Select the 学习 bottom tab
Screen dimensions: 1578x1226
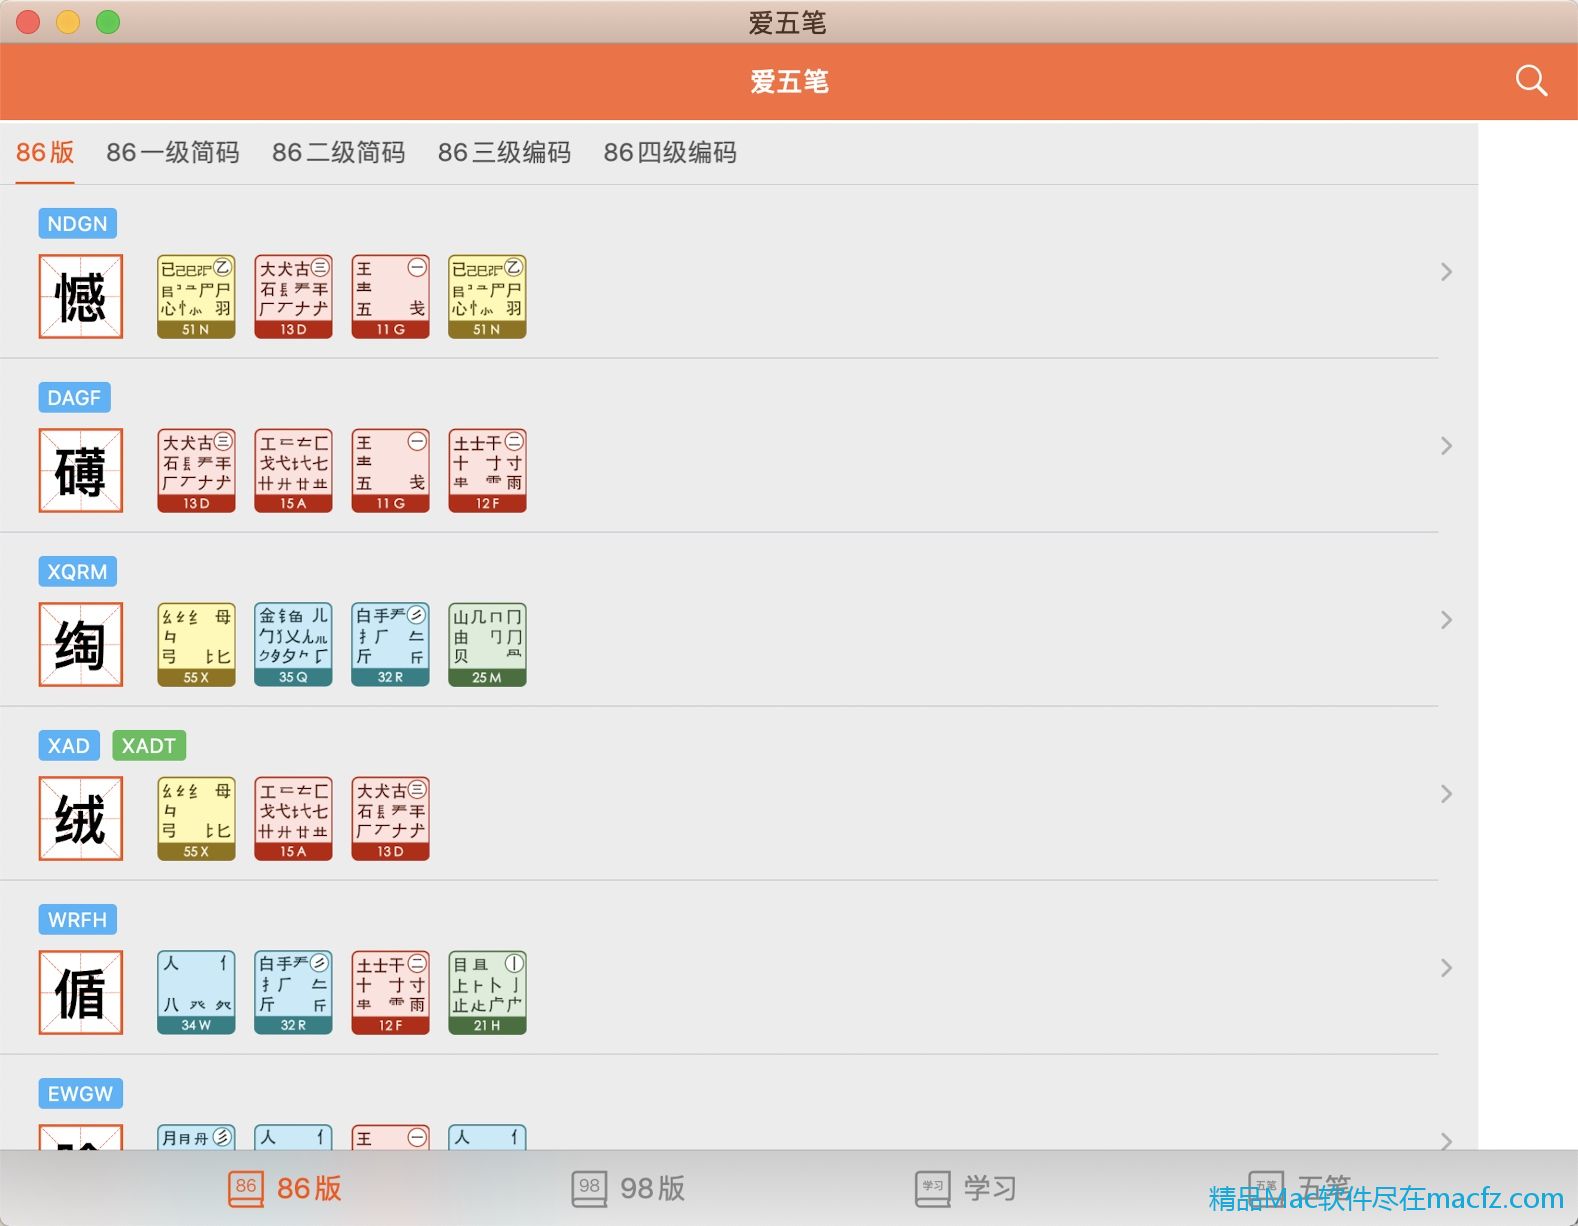966,1188
